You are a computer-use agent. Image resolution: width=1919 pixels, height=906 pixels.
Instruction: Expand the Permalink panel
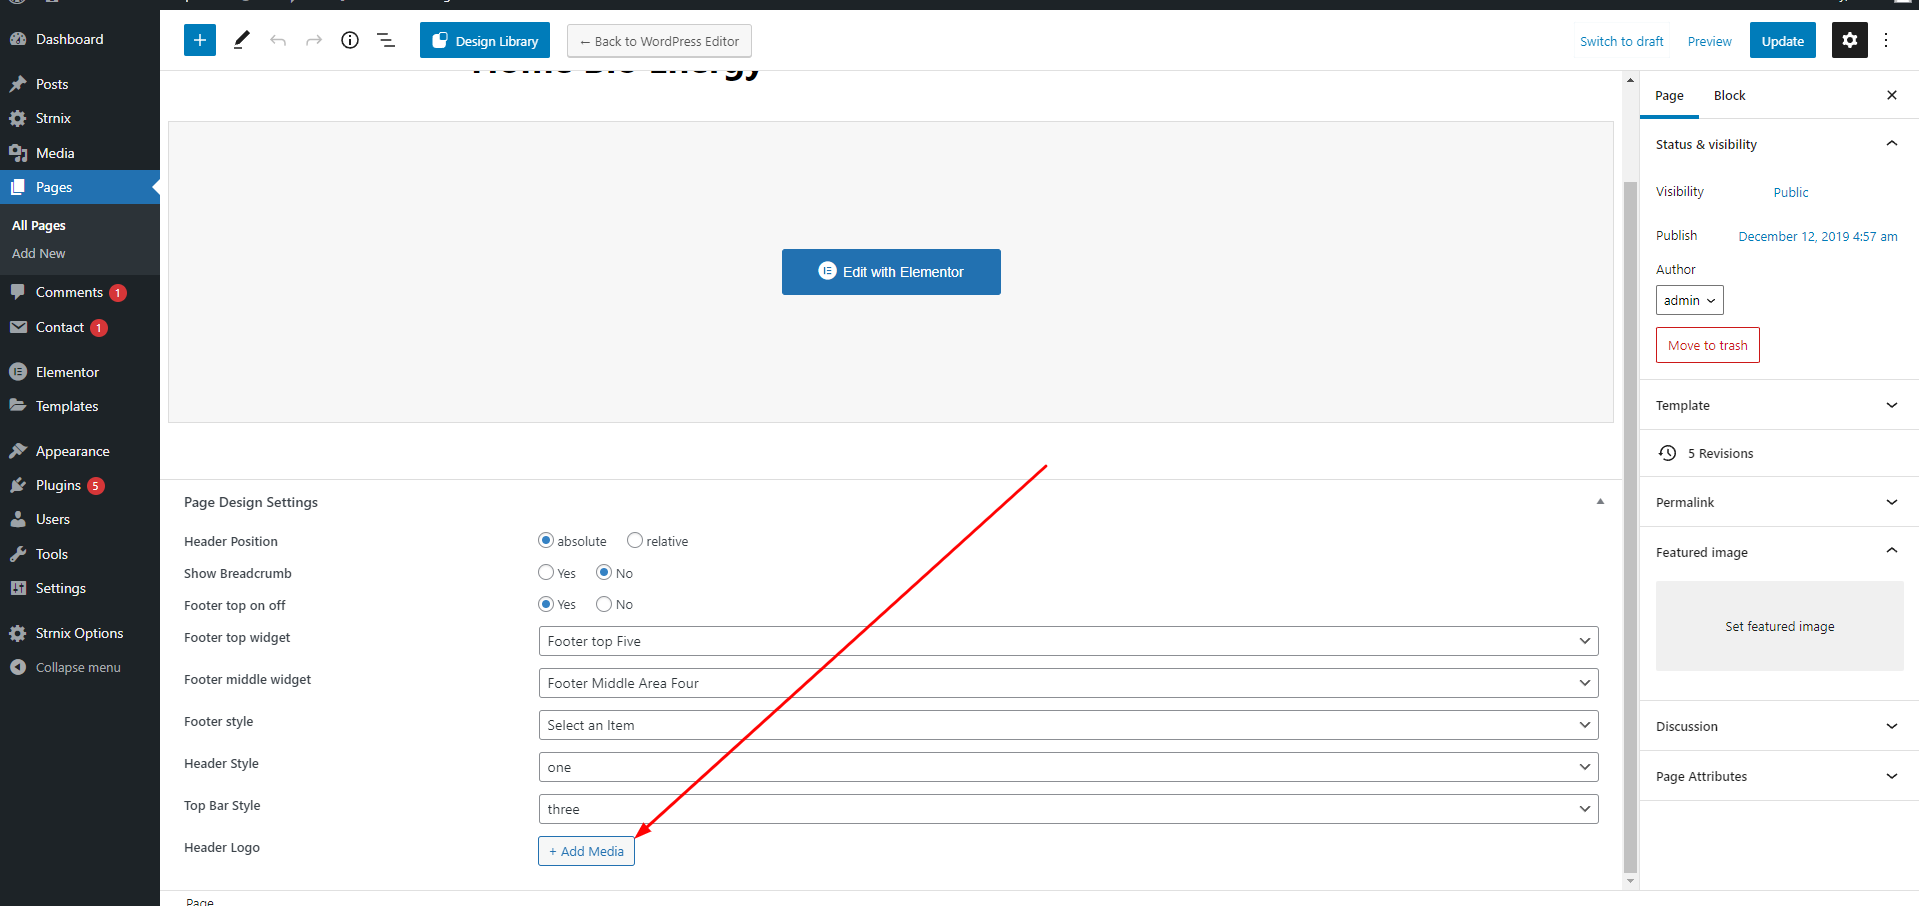pos(1779,502)
